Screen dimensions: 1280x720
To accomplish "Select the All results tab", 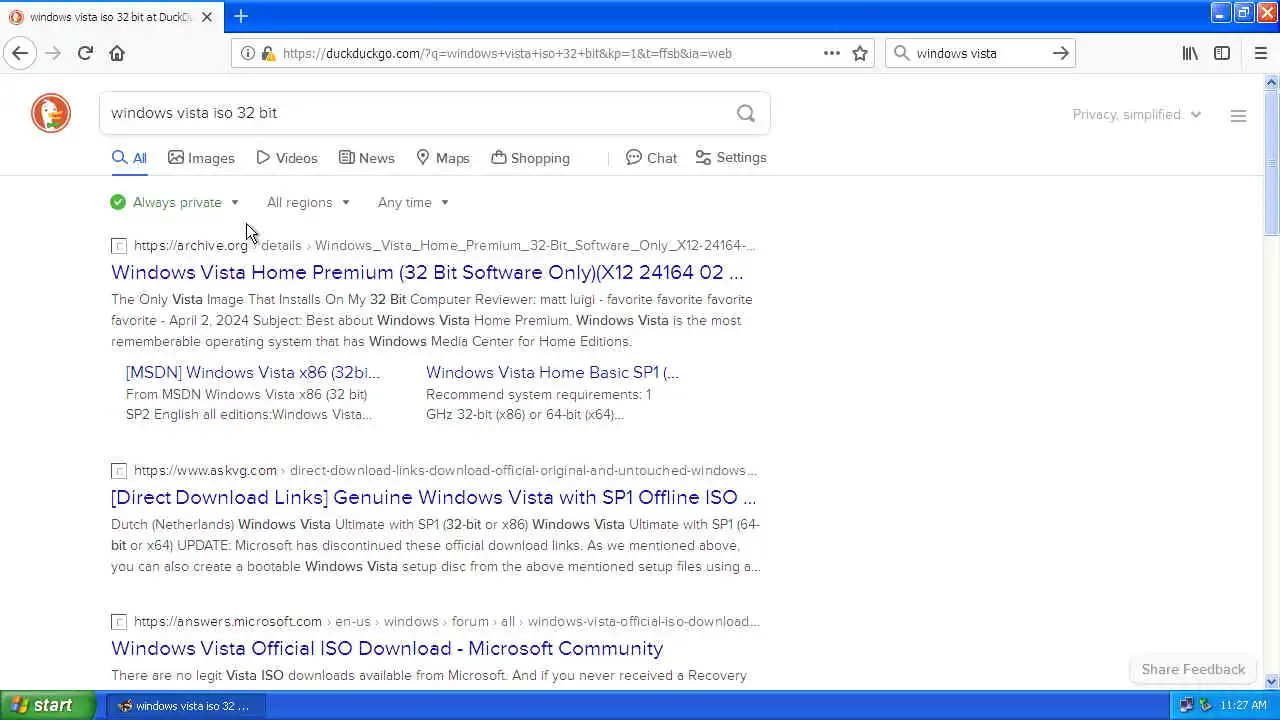I will coord(129,158).
